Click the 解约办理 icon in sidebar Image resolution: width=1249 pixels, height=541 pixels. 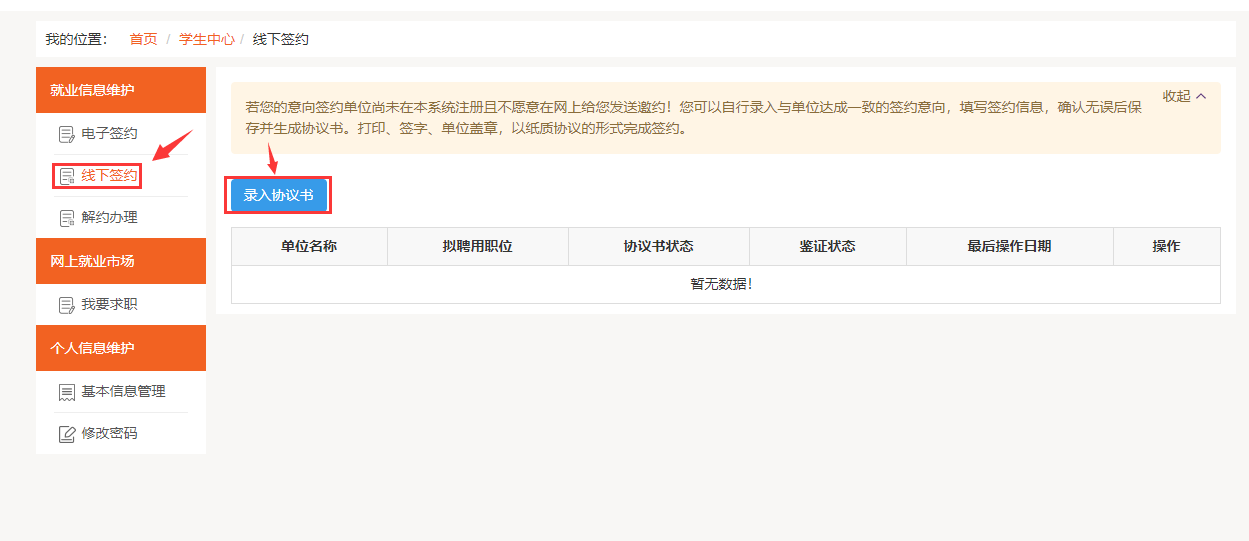point(67,218)
